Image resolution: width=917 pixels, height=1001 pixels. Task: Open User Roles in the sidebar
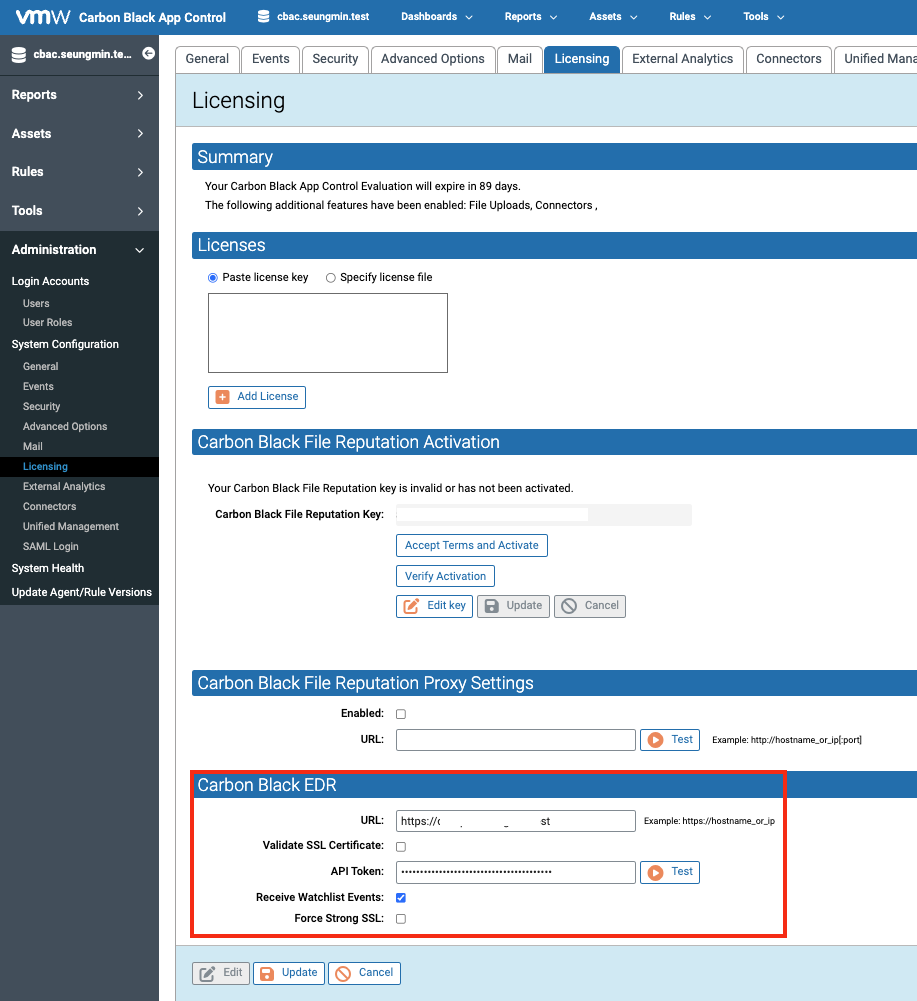coord(47,323)
